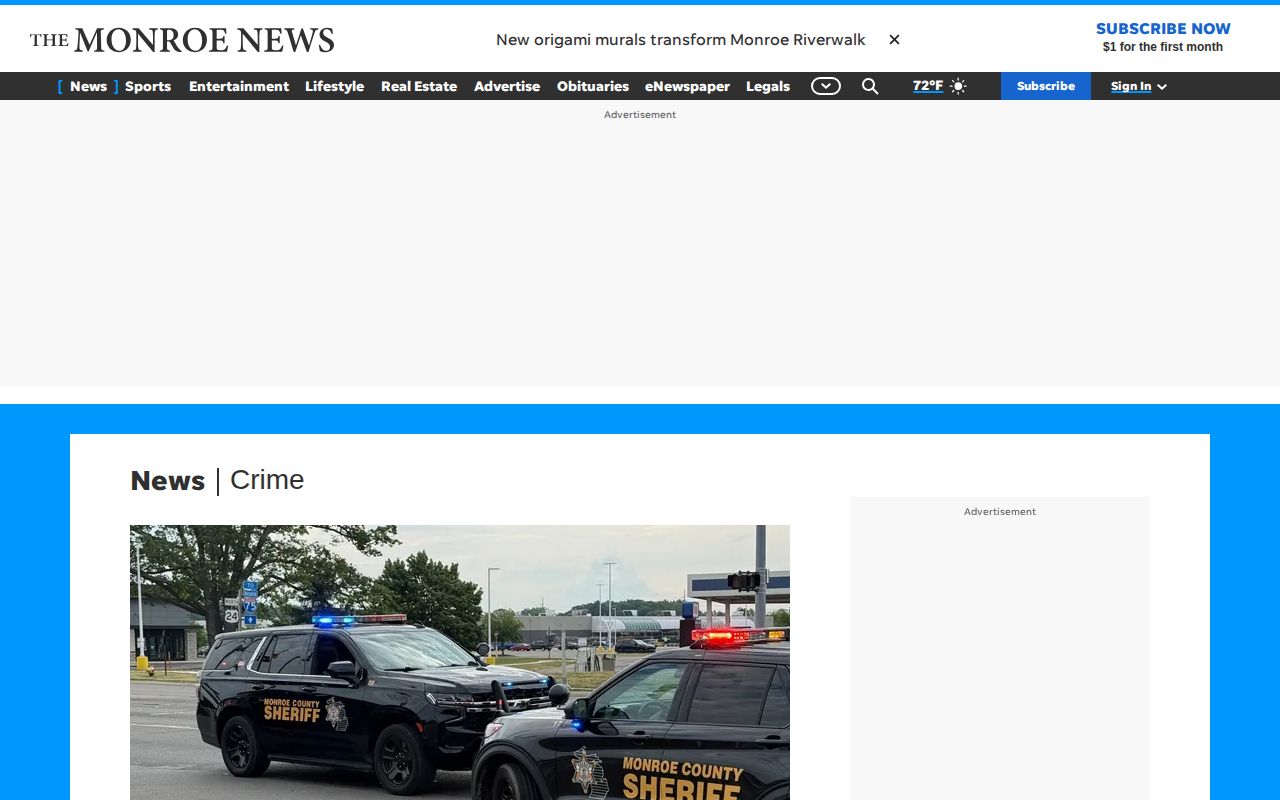
Task: Read the origami murals Riverwalk headline
Action: pos(681,39)
